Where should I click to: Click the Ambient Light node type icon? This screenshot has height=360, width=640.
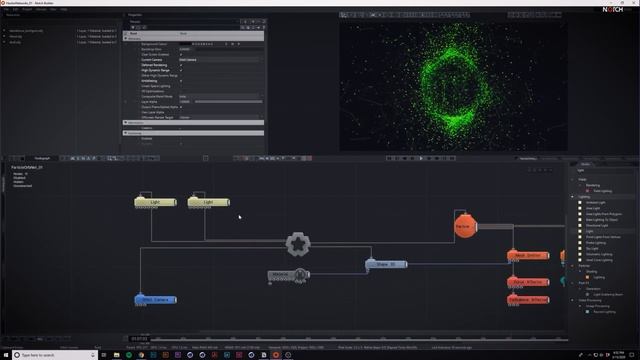coord(580,202)
